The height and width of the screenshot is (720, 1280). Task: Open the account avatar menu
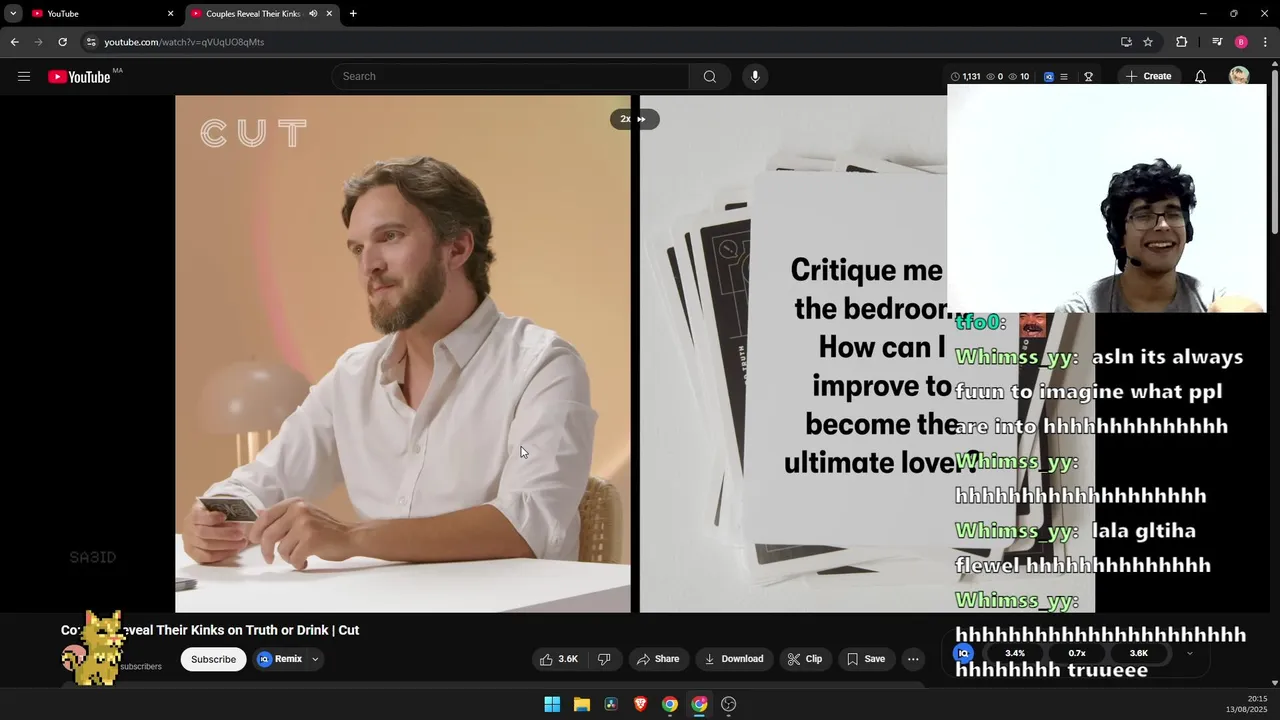coord(1239,76)
